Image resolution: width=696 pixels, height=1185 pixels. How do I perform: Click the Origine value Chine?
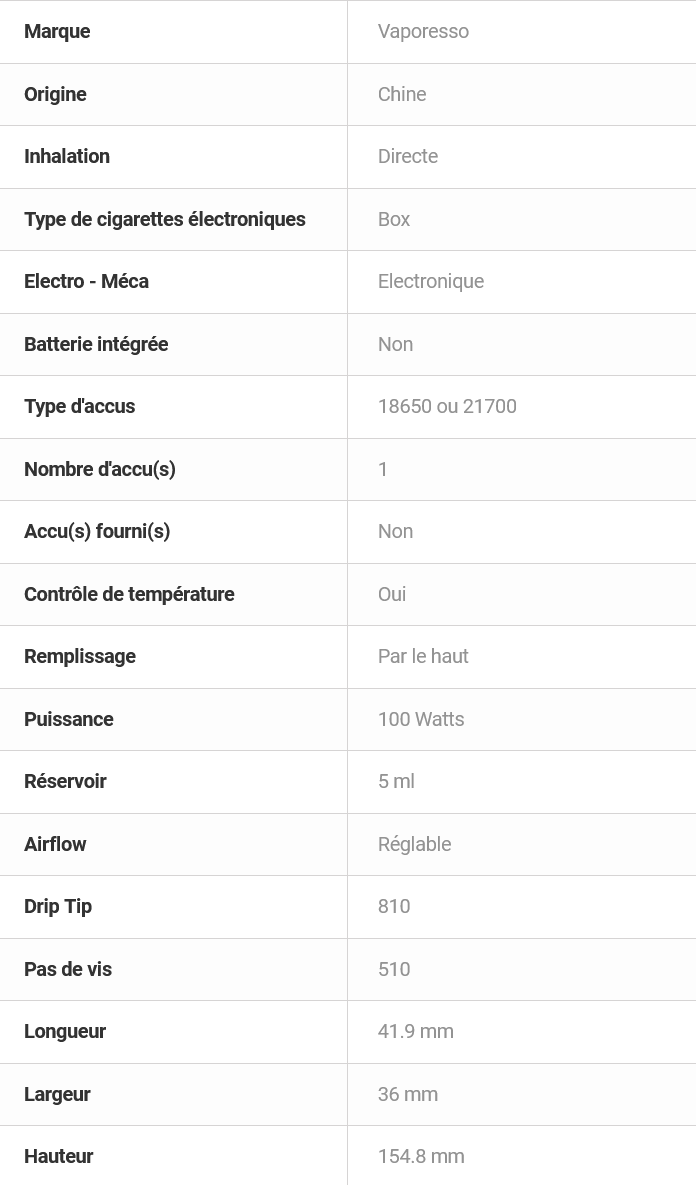pos(402,94)
